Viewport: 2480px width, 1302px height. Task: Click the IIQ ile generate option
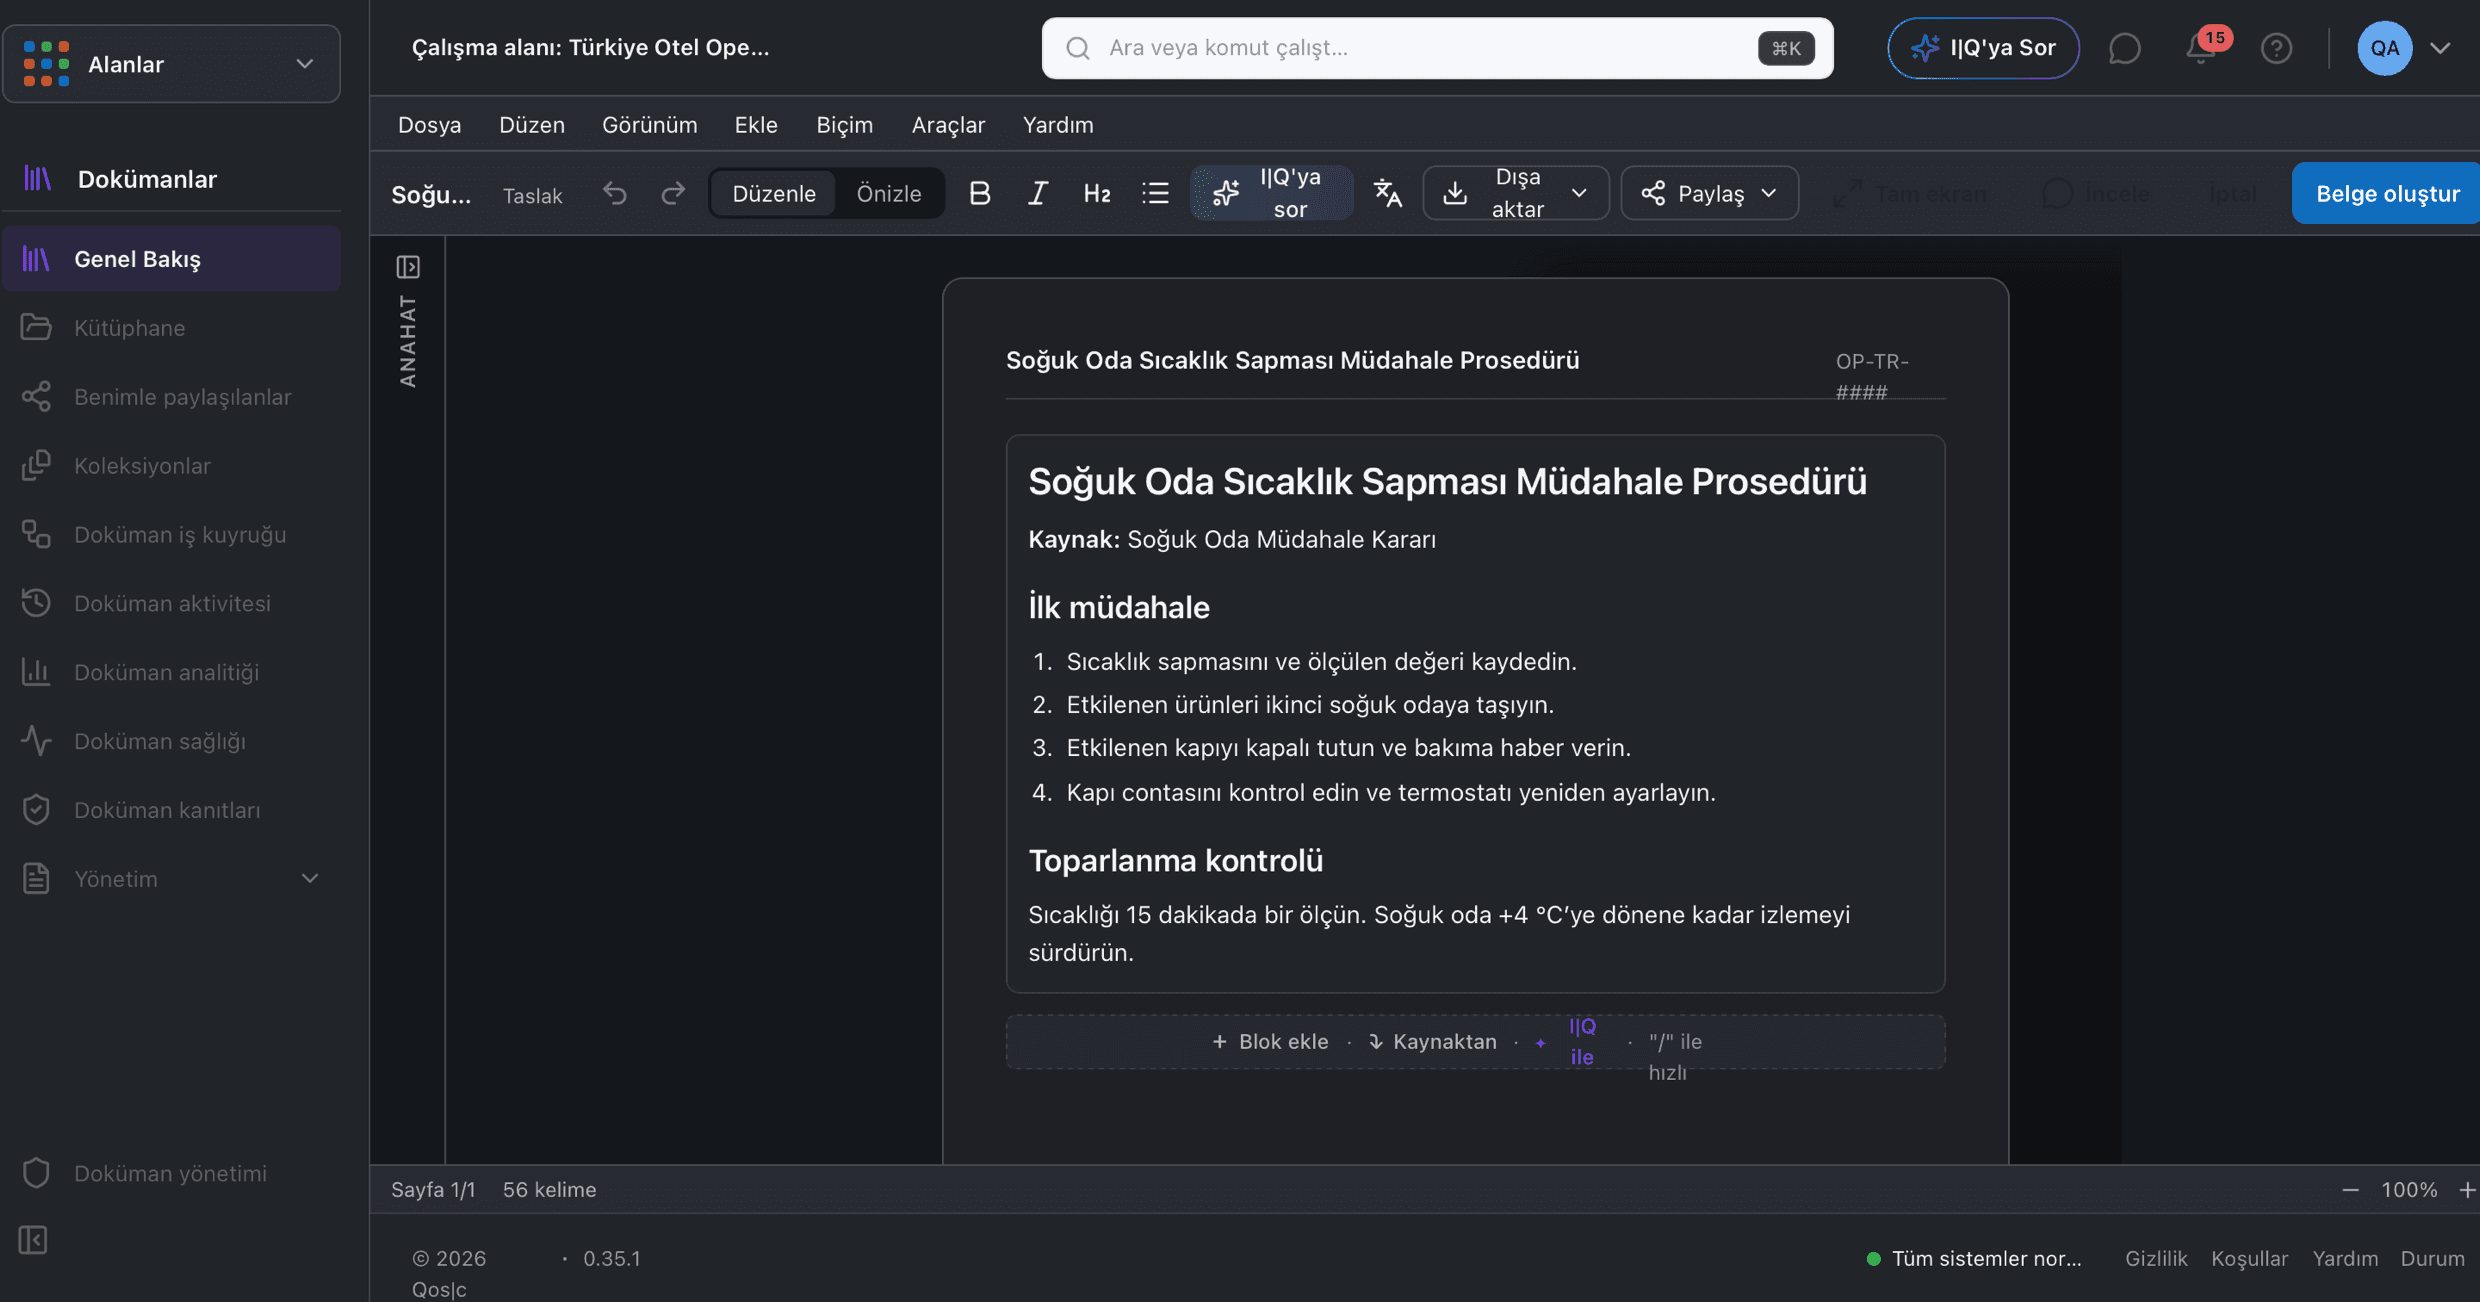1568,1041
